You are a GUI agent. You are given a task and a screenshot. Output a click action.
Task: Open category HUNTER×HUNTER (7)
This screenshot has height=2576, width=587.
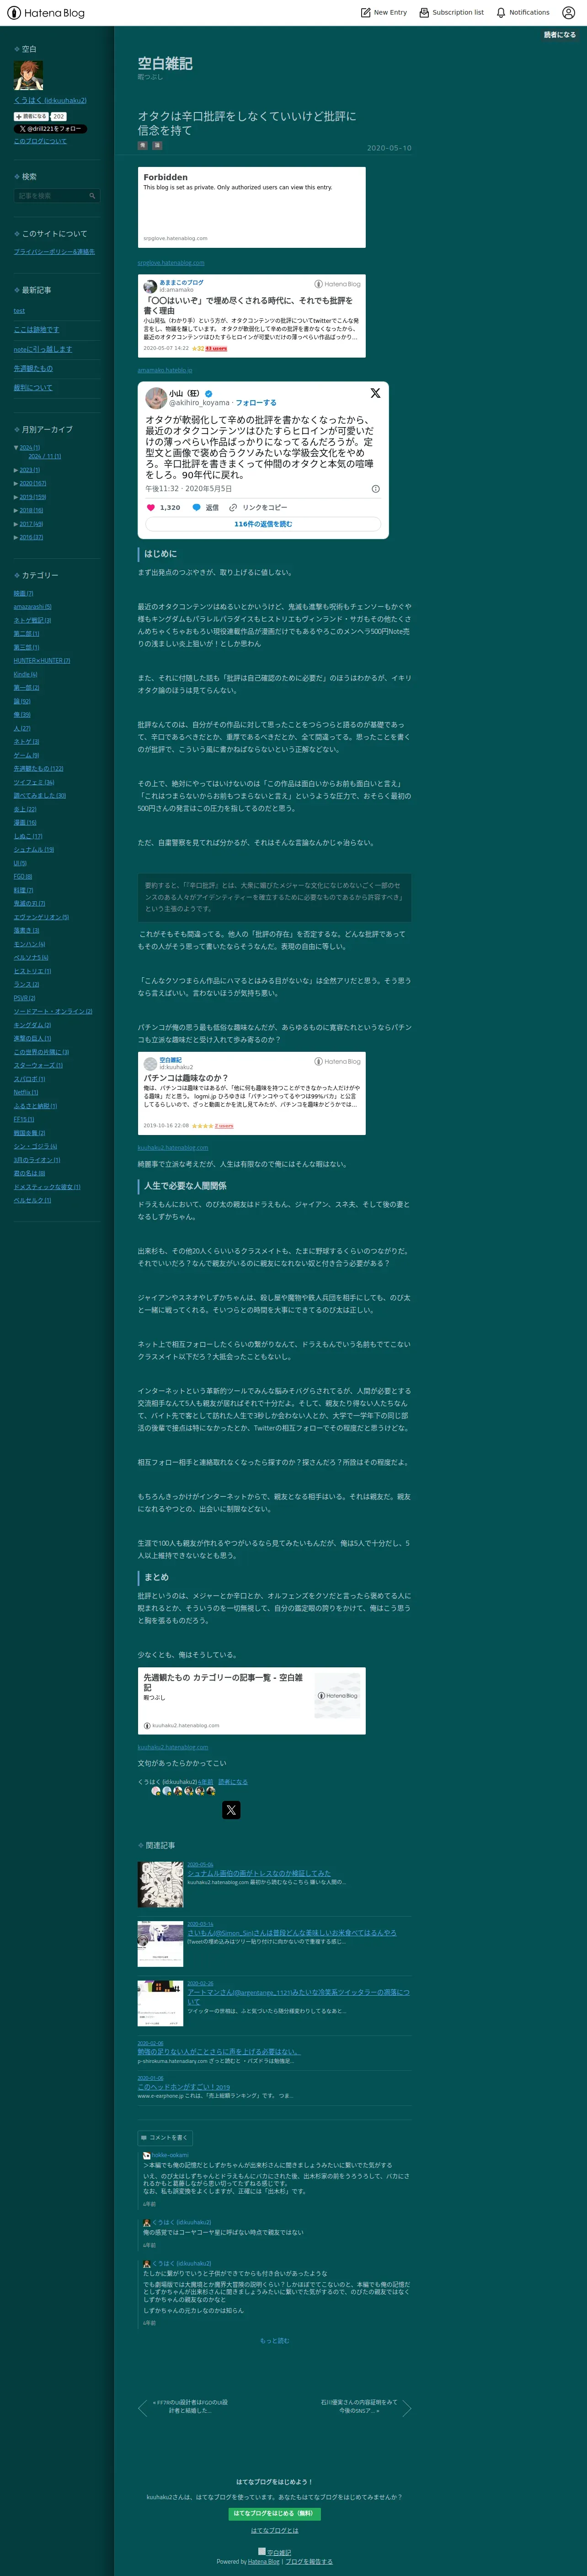(42, 661)
